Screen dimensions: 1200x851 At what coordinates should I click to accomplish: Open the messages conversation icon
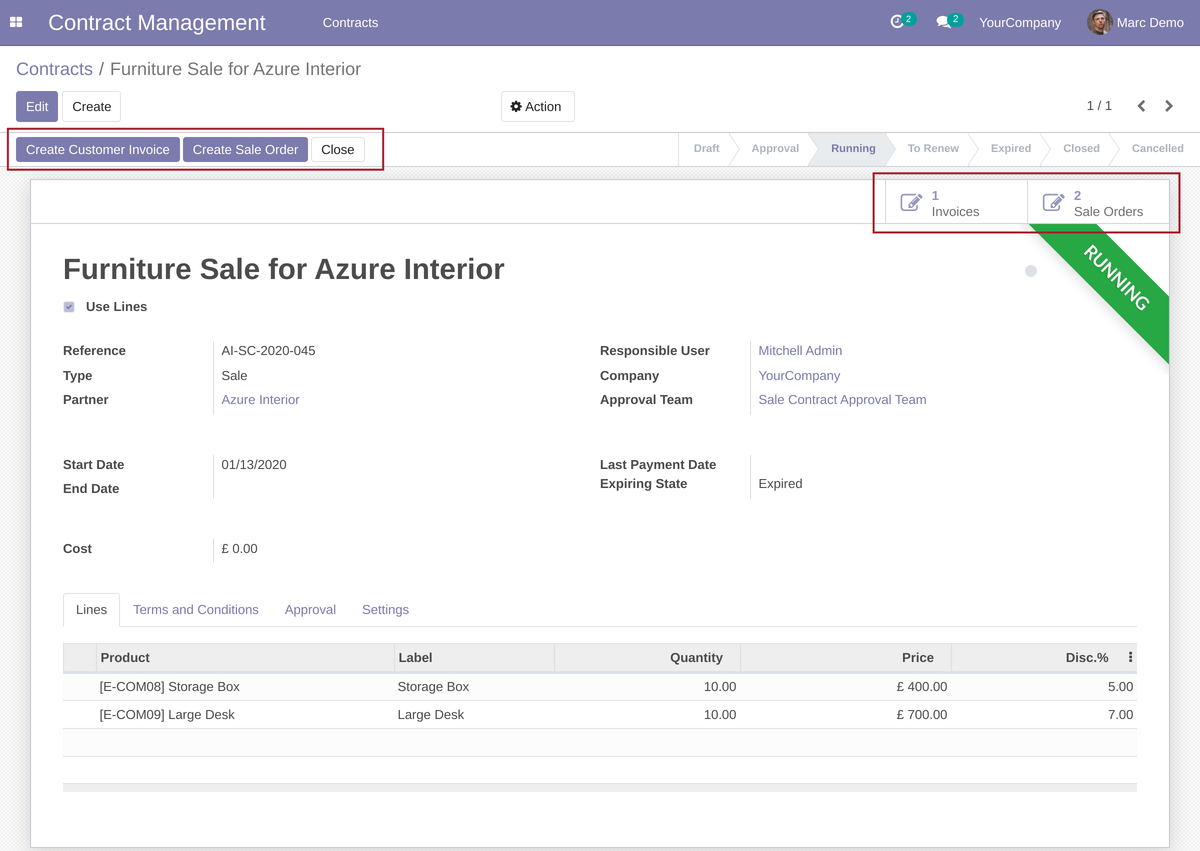click(x=944, y=20)
